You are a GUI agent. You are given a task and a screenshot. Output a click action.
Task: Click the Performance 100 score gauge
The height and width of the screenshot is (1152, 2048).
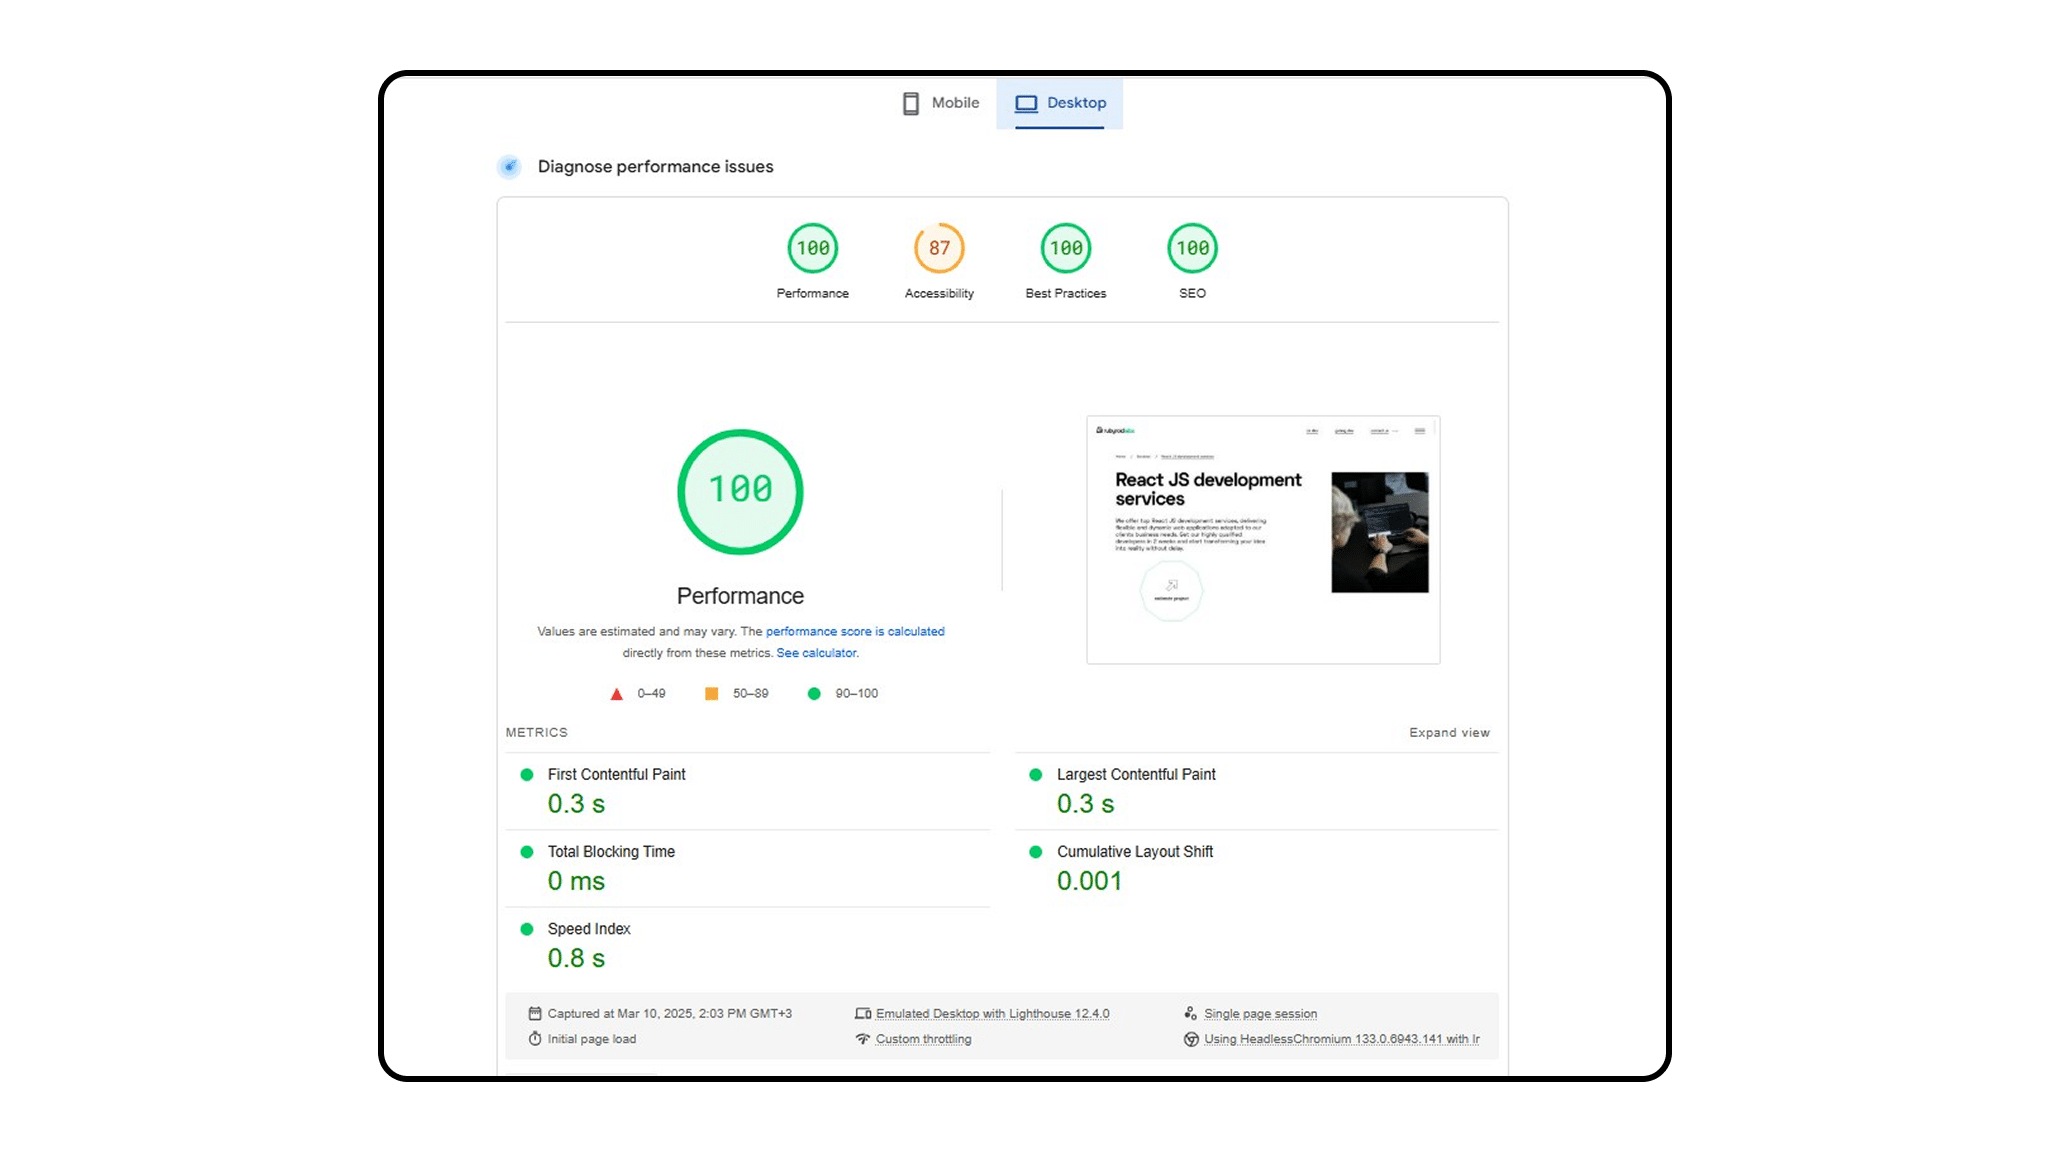coord(812,248)
